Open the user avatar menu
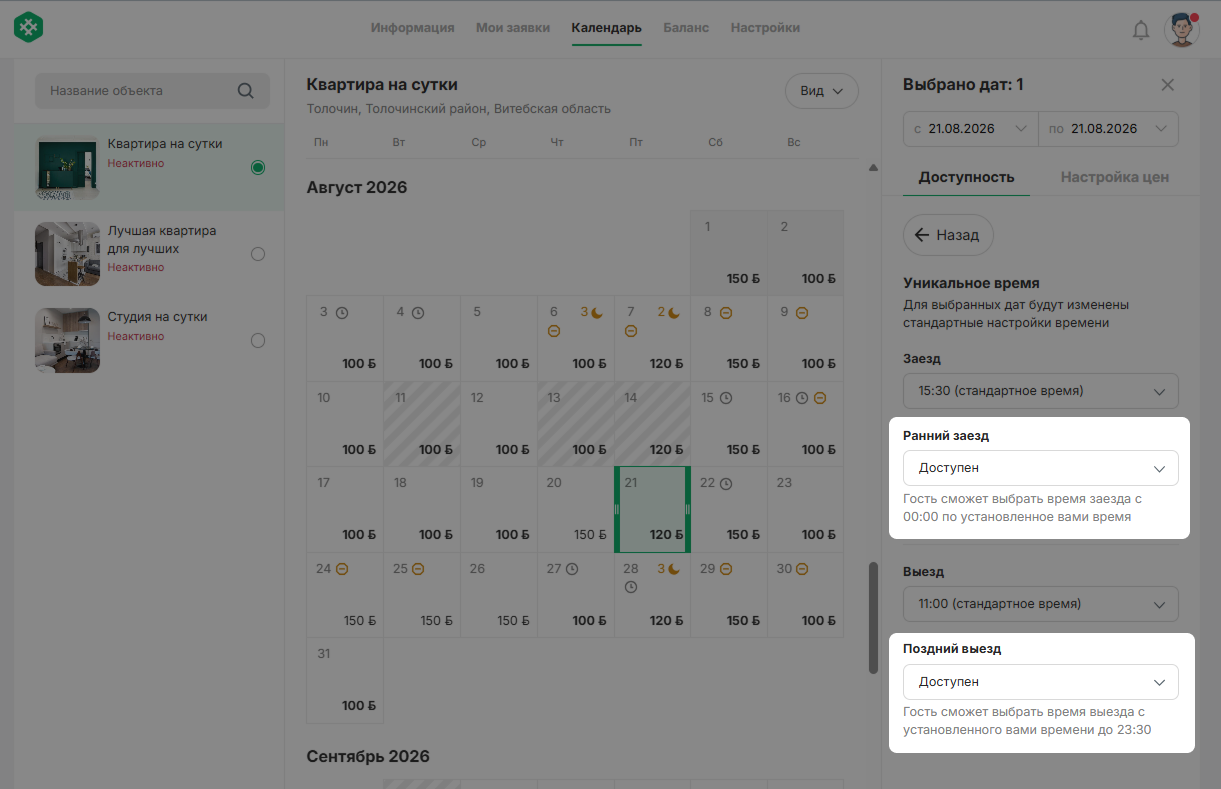Image resolution: width=1221 pixels, height=789 pixels. [1181, 29]
